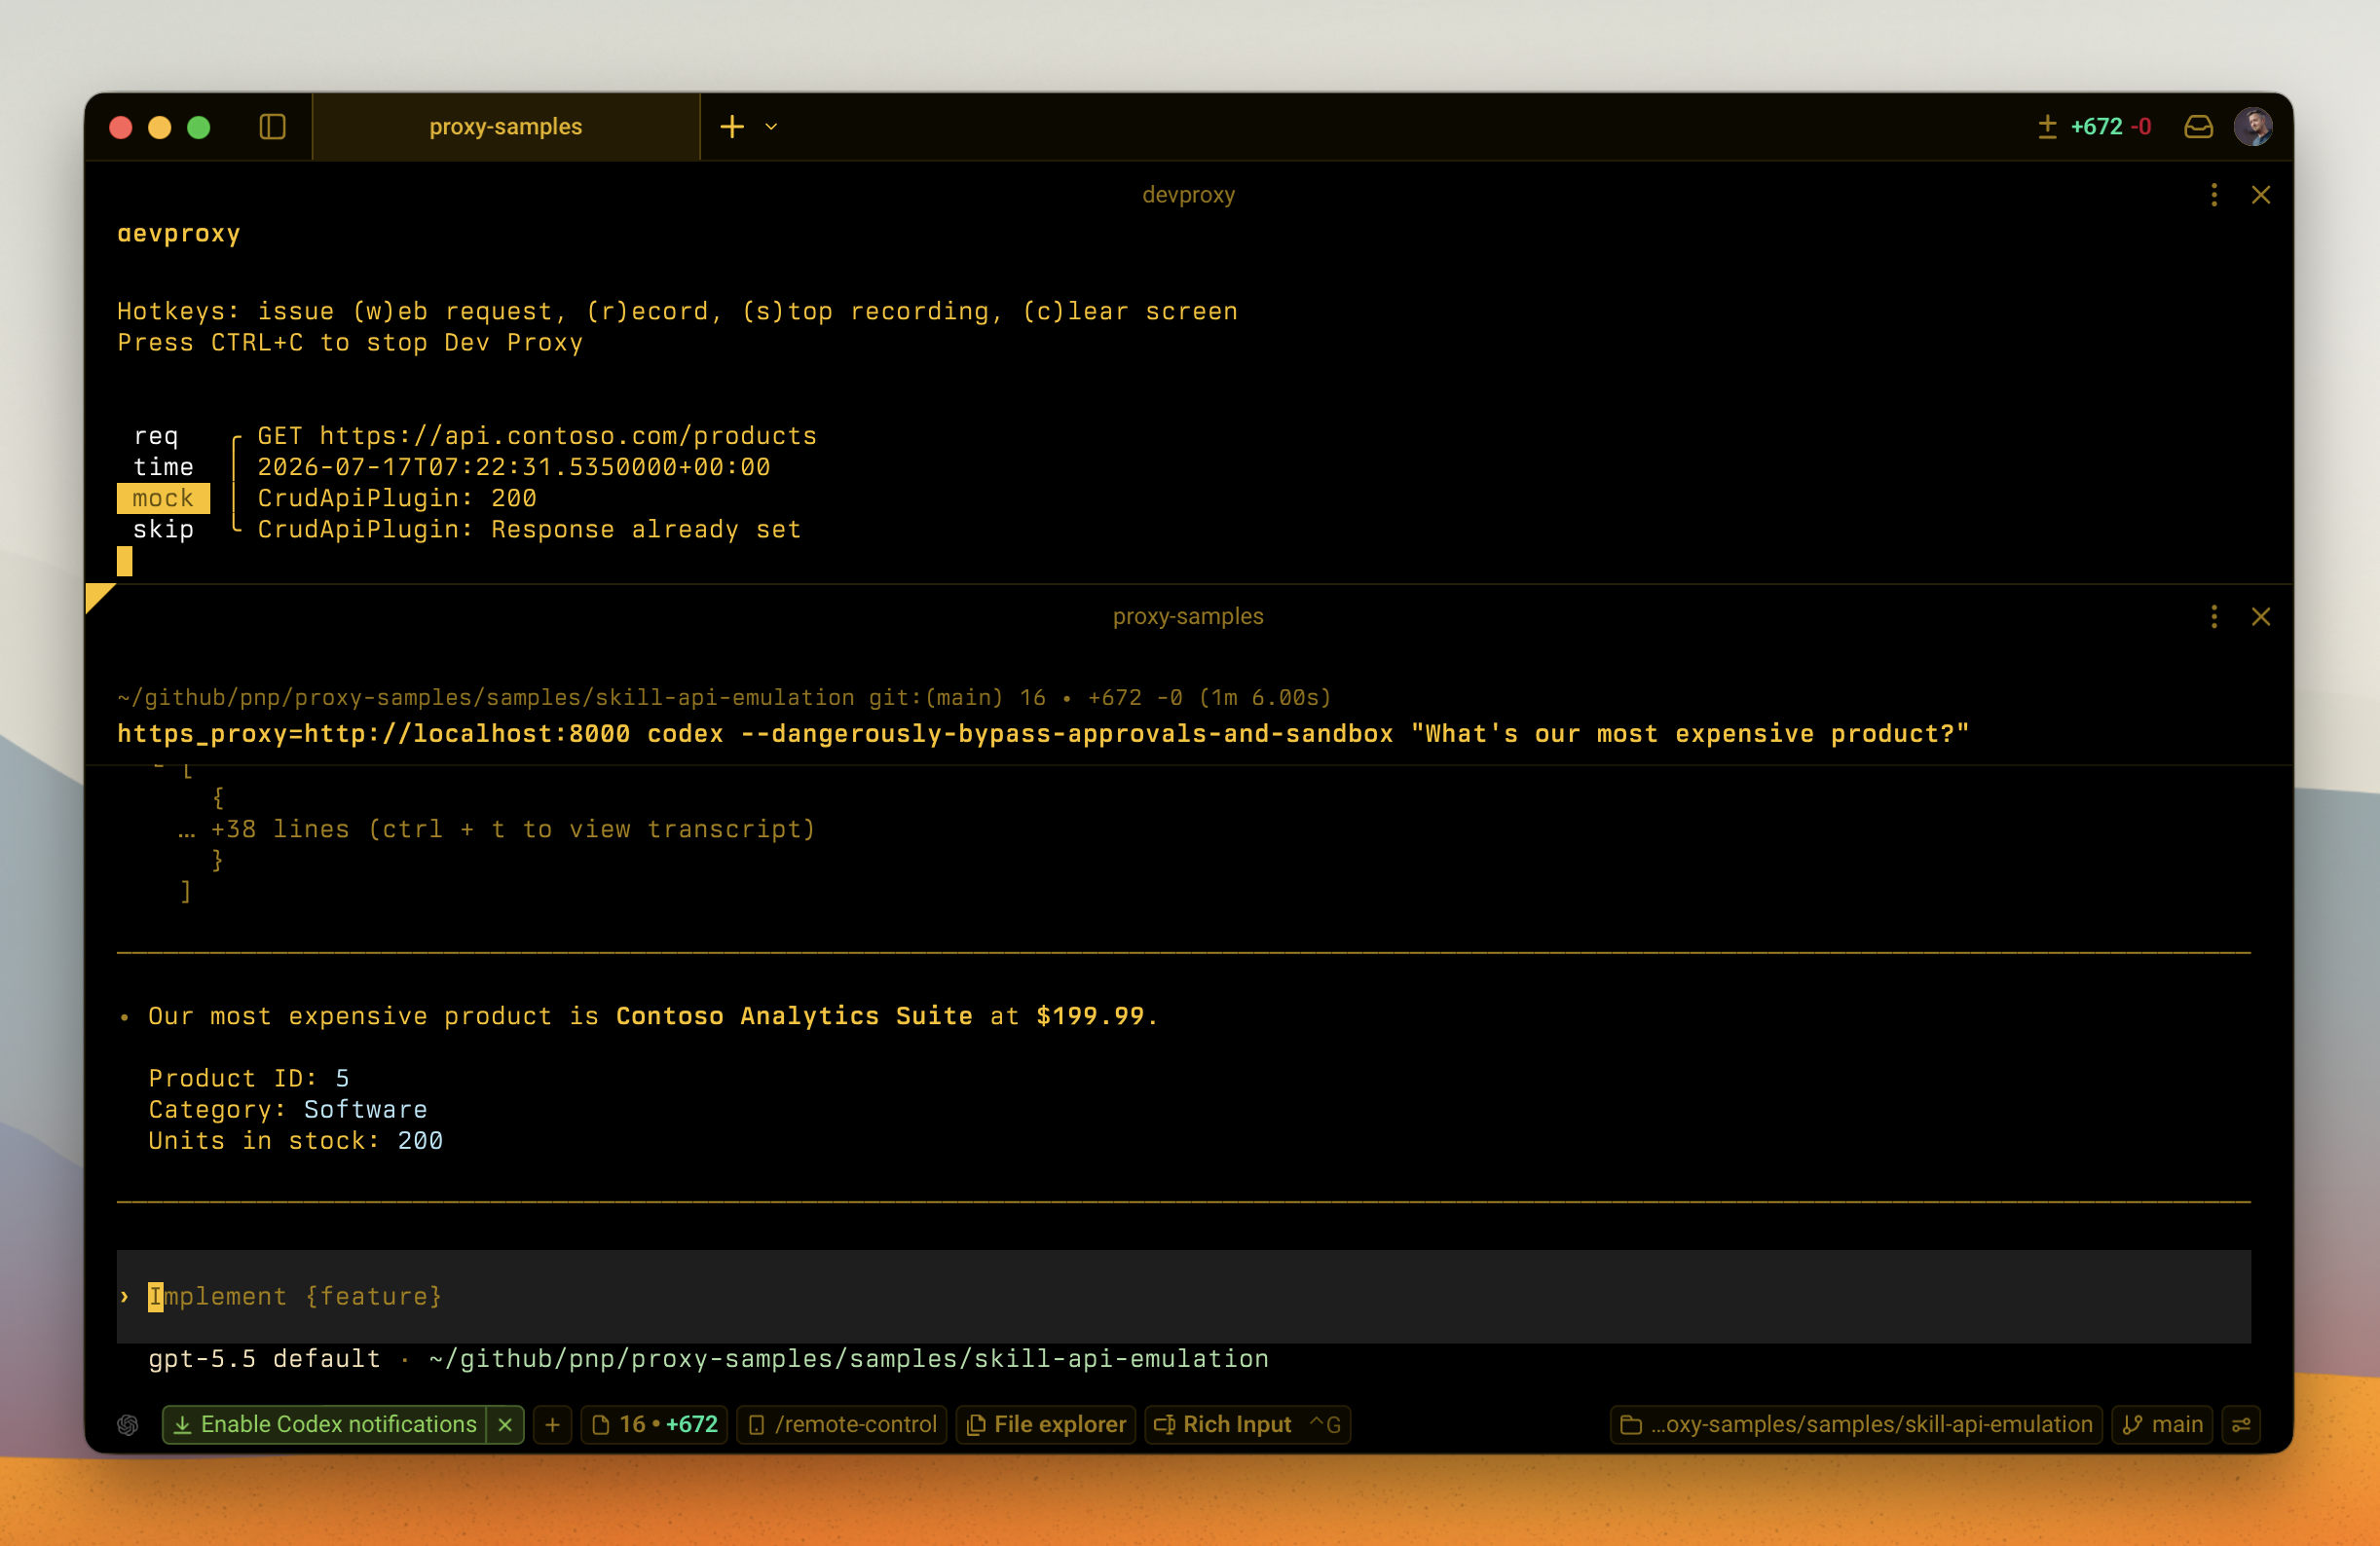Open File explorer
This screenshot has height=1546, width=2380.
pyautogui.click(x=1046, y=1424)
